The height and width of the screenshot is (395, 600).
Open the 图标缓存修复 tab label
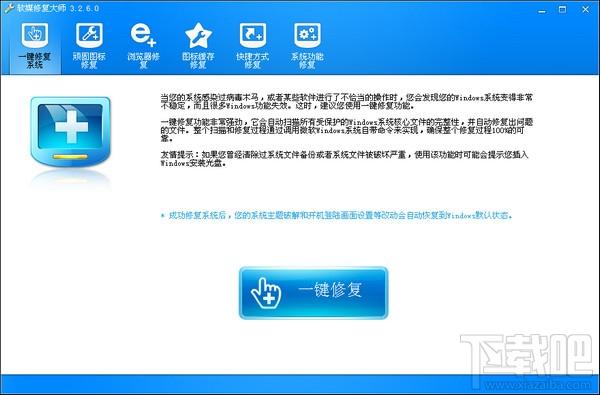pyautogui.click(x=198, y=60)
